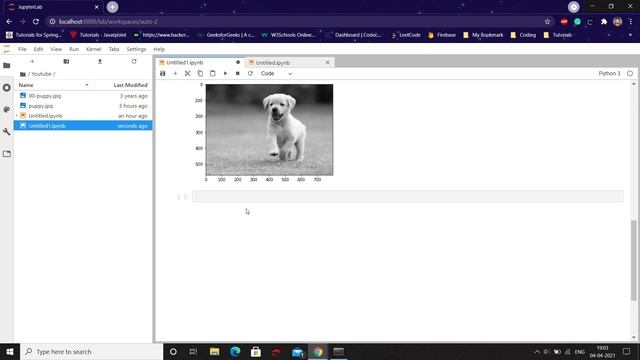Open the Tabs menu
This screenshot has width=640, height=360.
[x=114, y=49]
